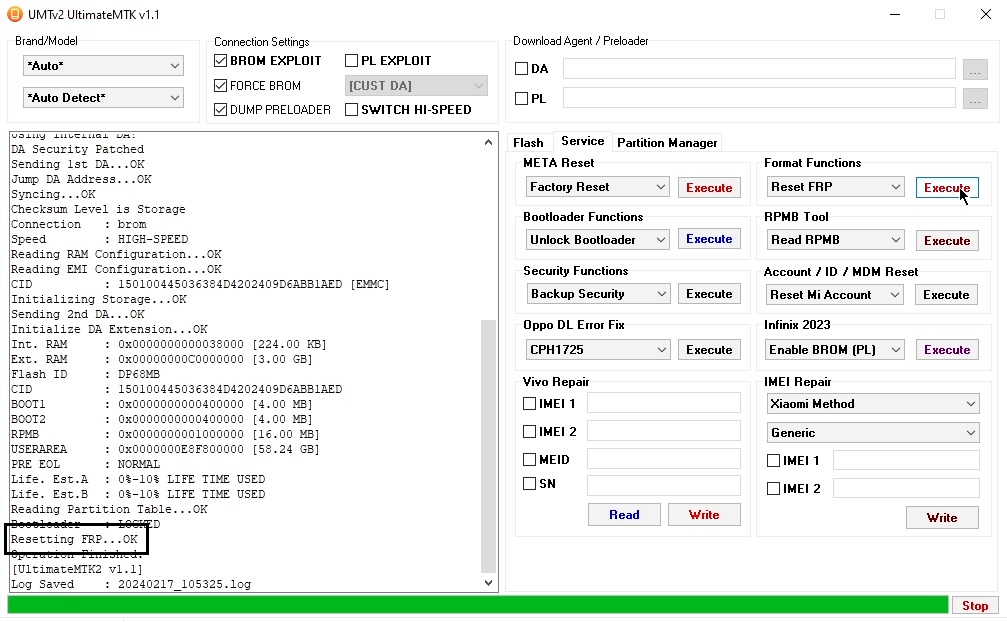Open Read RPMB dropdown

click(x=836, y=239)
